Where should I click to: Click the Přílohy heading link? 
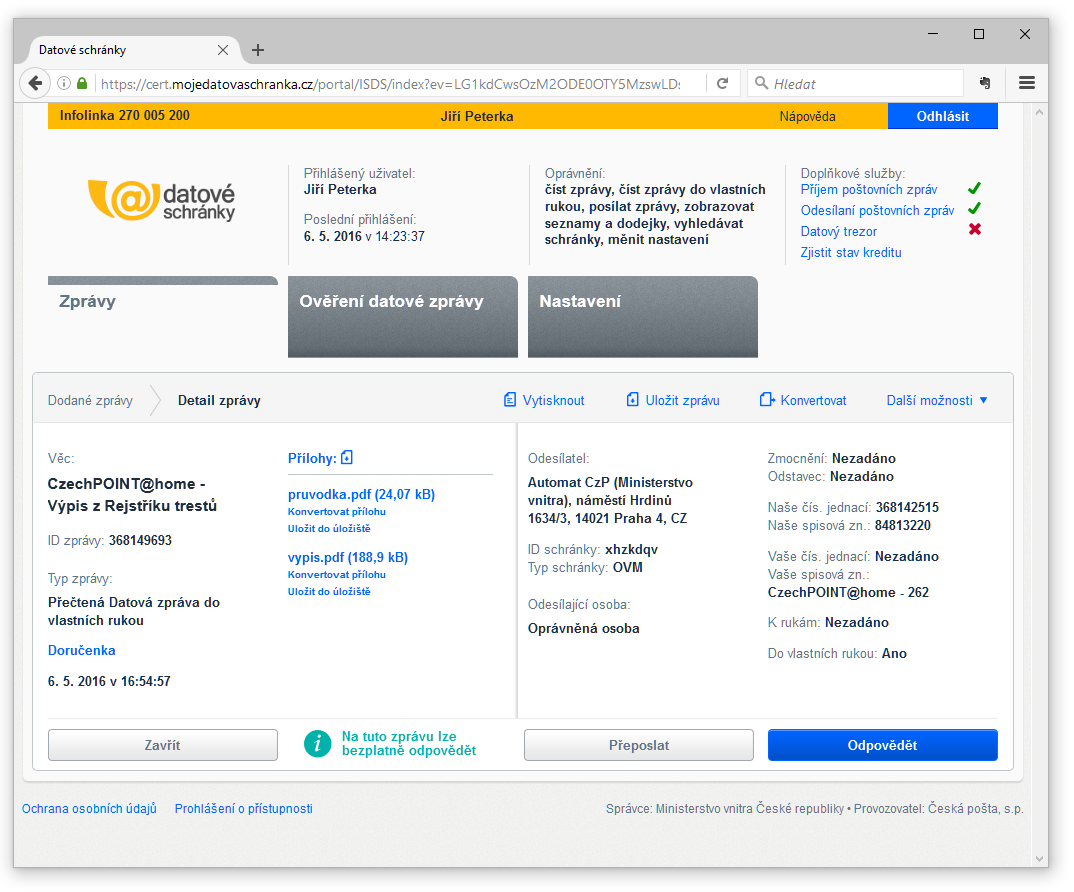tap(312, 458)
